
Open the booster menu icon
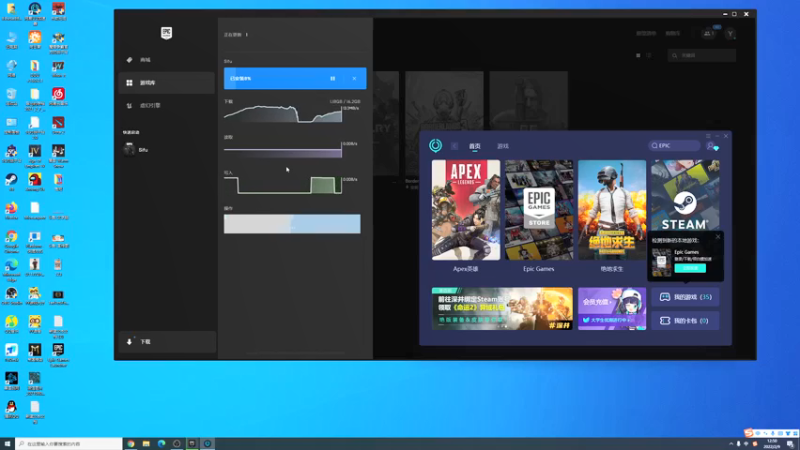coord(708,136)
